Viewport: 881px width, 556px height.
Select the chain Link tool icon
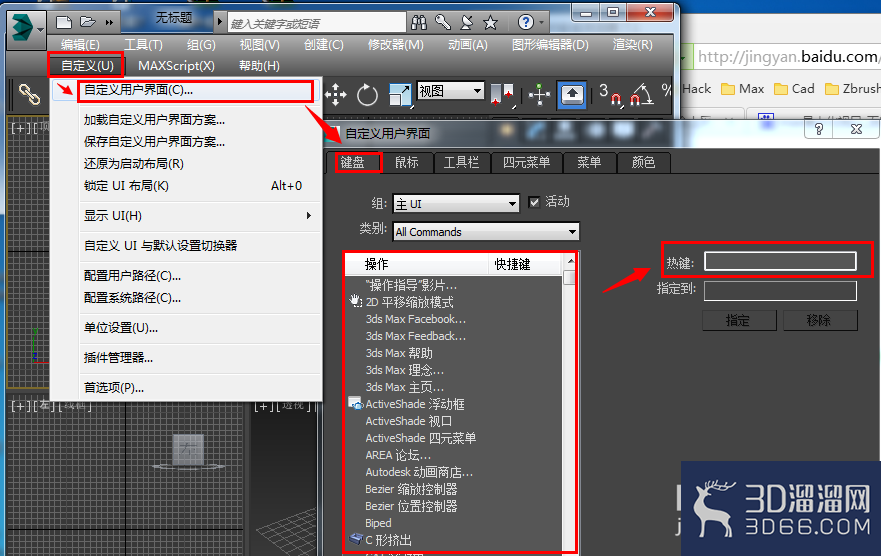(29, 94)
